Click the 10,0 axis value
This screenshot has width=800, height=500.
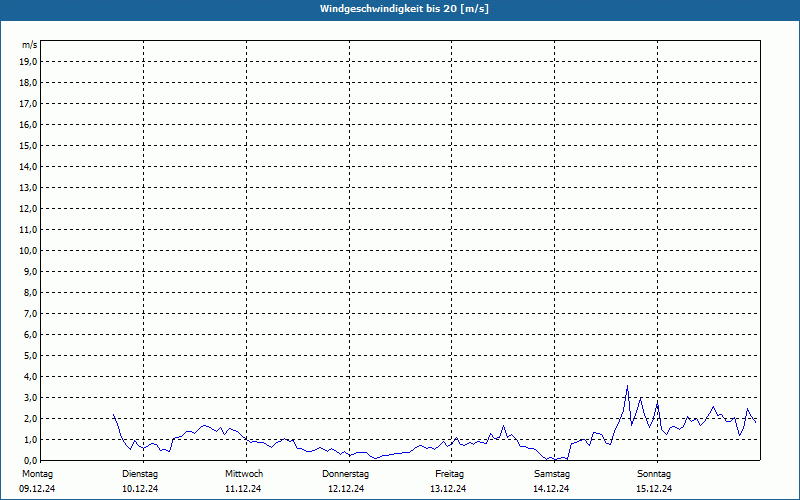28,251
